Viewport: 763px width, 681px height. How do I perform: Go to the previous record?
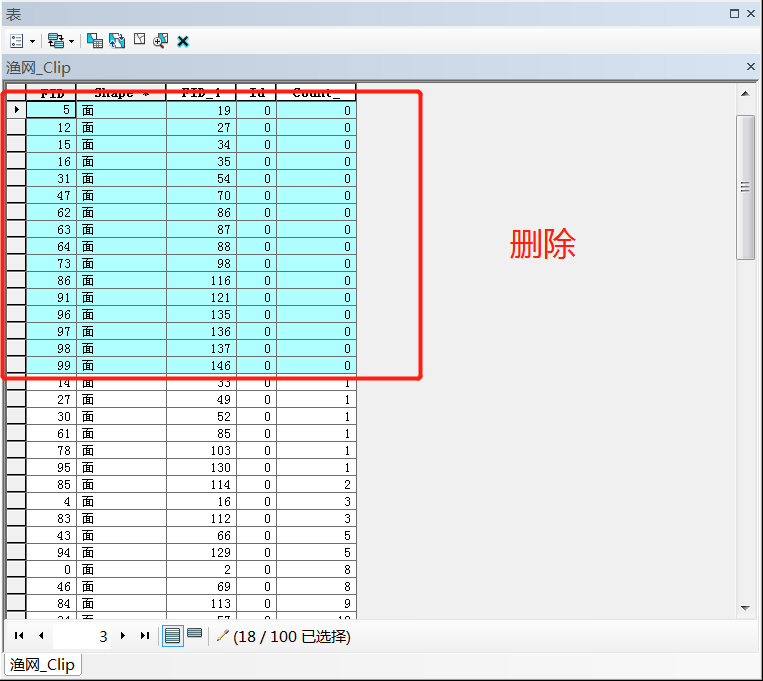[x=41, y=636]
